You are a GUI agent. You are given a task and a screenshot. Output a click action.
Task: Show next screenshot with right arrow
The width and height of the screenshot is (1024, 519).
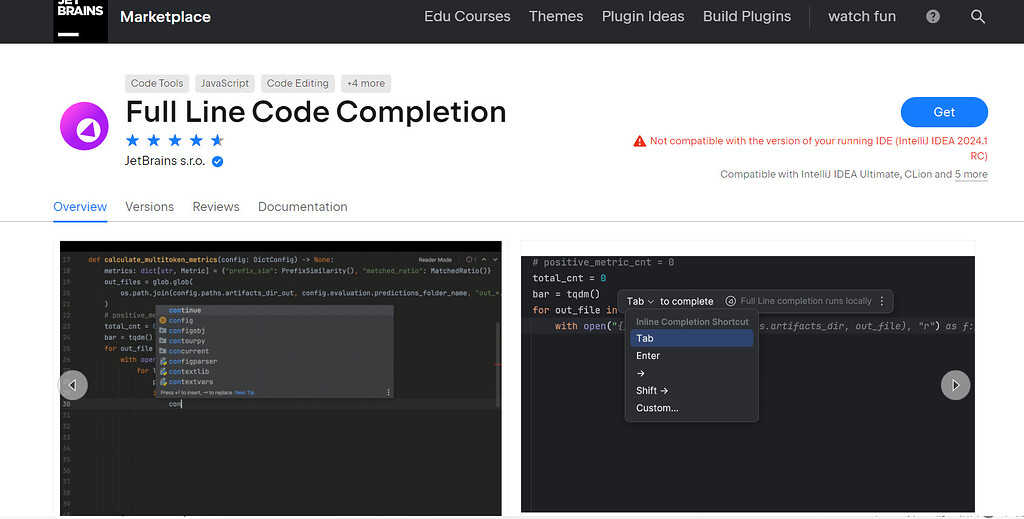pyautogui.click(x=955, y=385)
